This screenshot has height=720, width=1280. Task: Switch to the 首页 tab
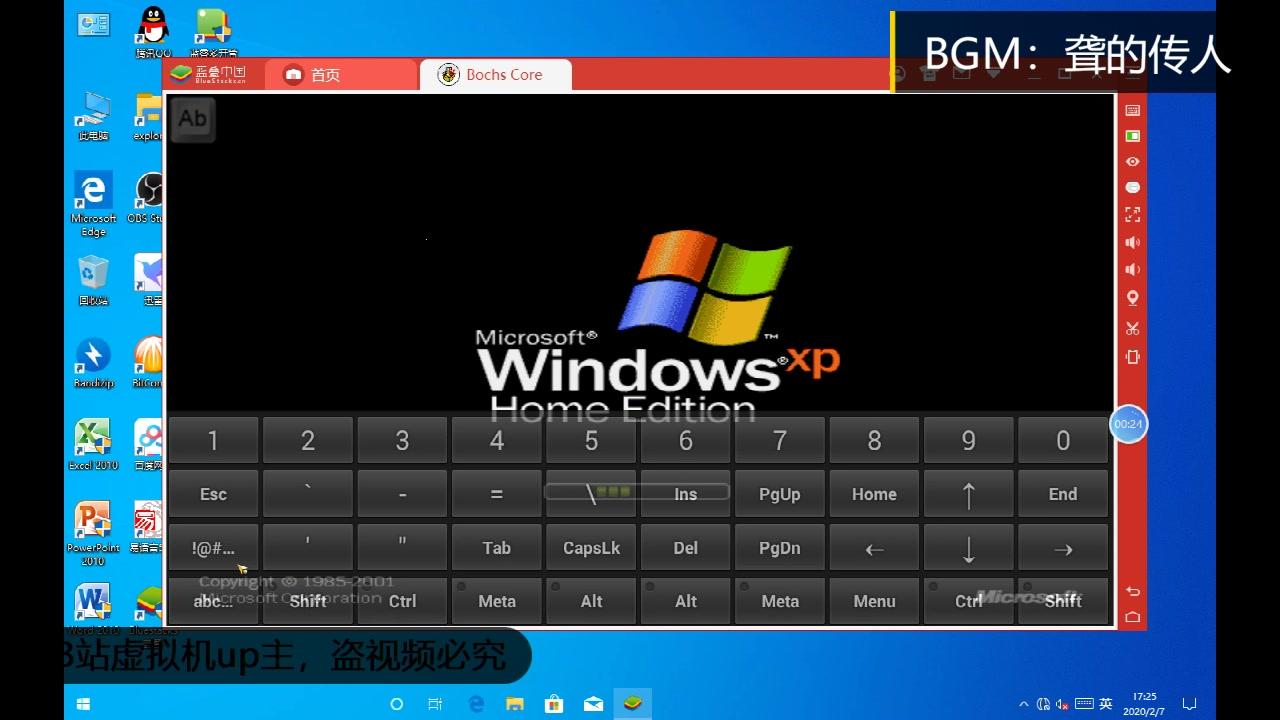click(x=340, y=75)
